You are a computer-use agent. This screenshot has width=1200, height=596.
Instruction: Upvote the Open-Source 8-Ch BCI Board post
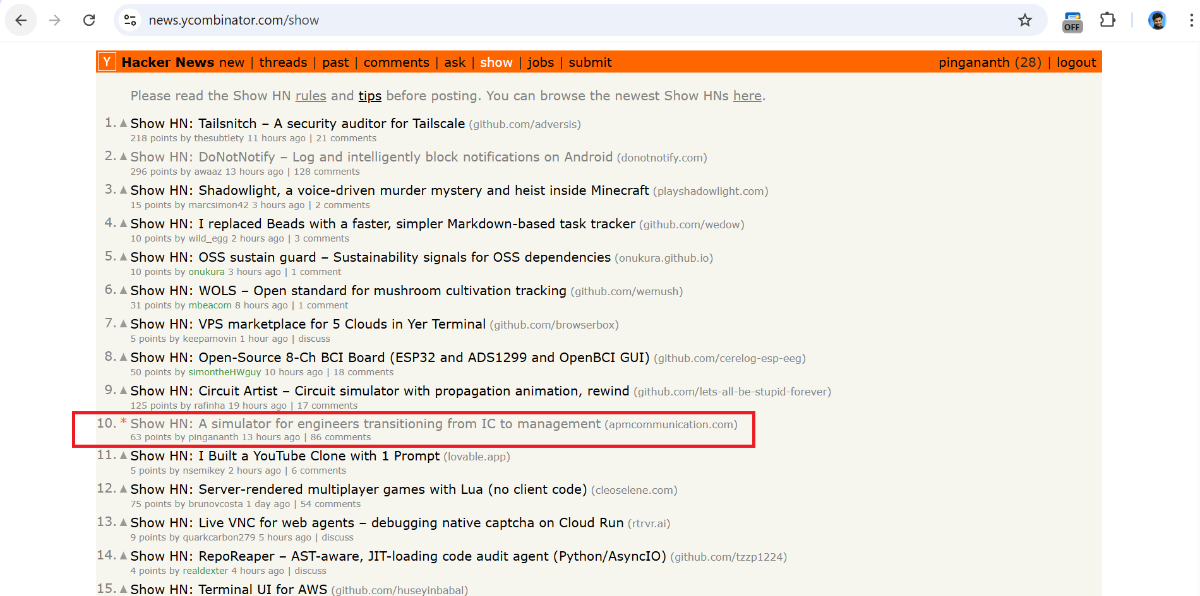pos(124,357)
